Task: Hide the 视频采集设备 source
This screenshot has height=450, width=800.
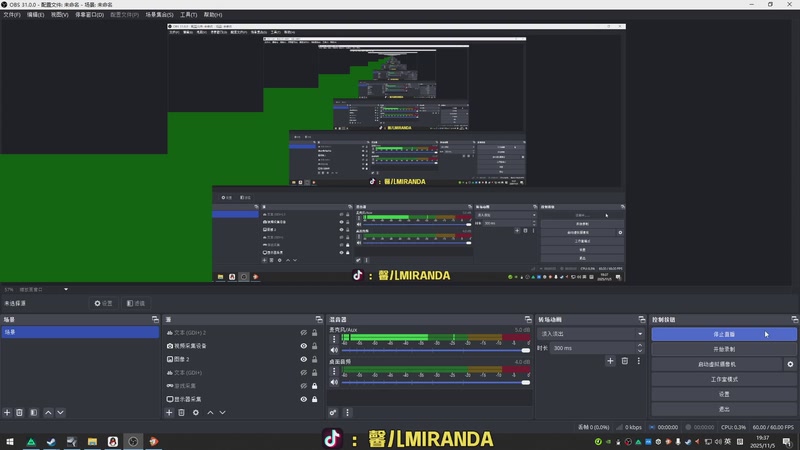Action: click(x=304, y=346)
